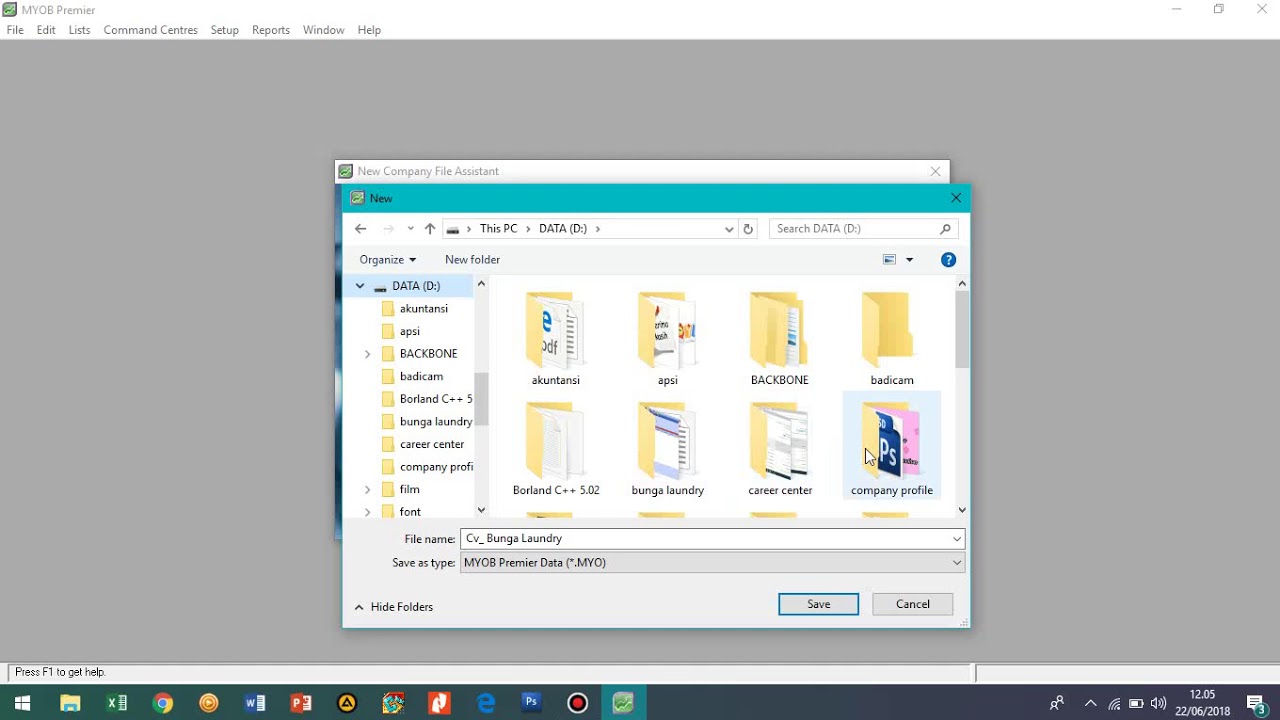The width and height of the screenshot is (1280, 720).
Task: Expand the film tree node
Action: (367, 490)
